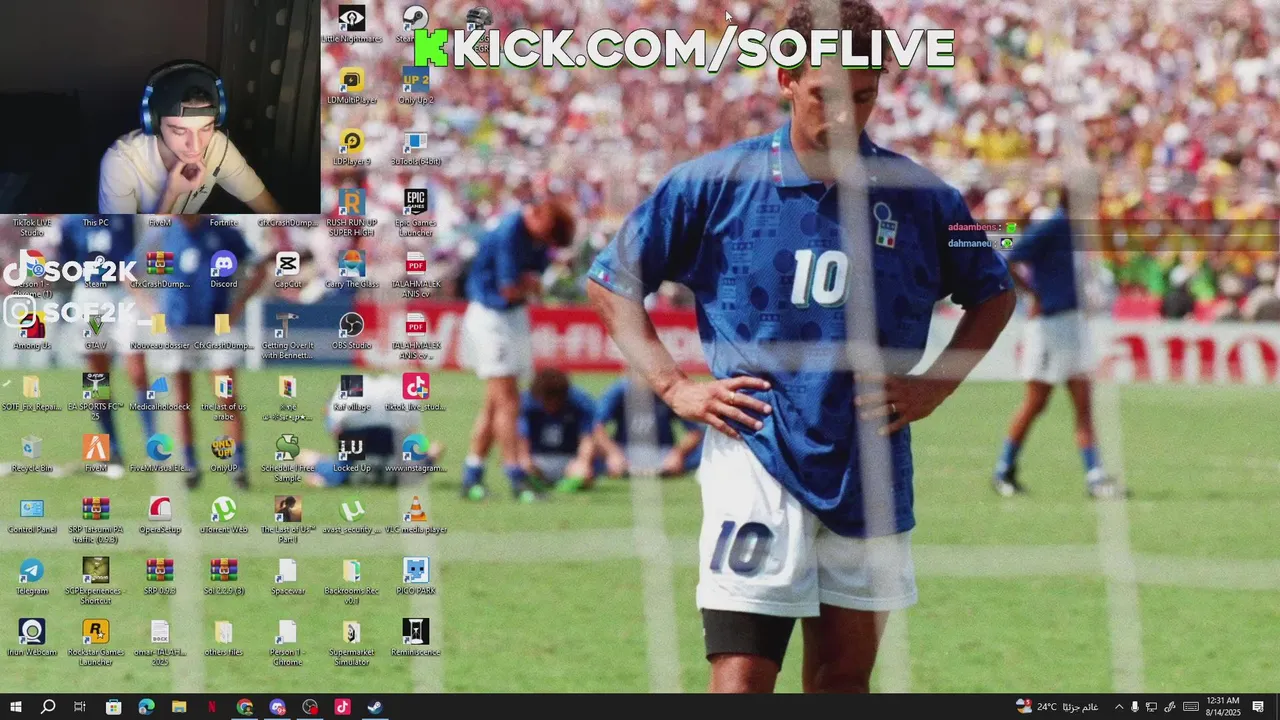Switch to Chrome in the taskbar

[x=245, y=707]
